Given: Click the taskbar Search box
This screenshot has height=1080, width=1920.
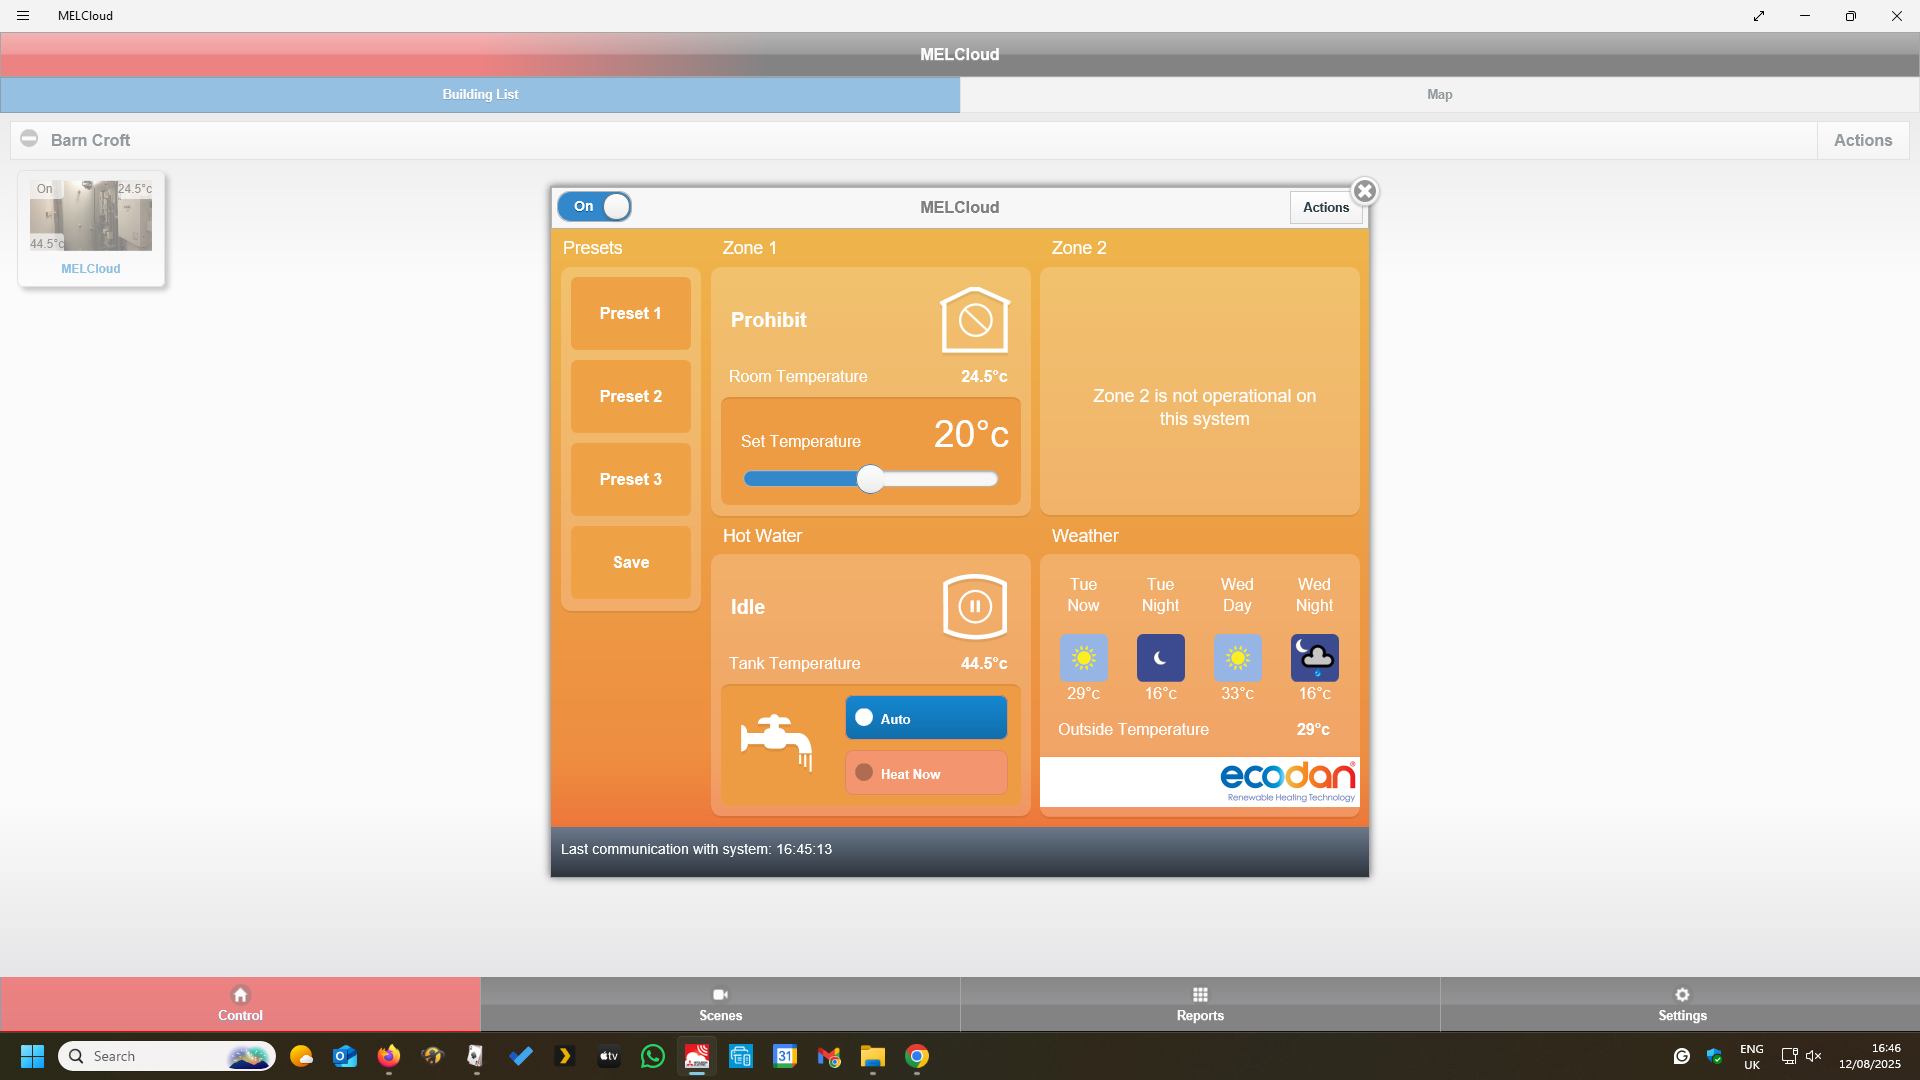Looking at the screenshot, I should [166, 1056].
